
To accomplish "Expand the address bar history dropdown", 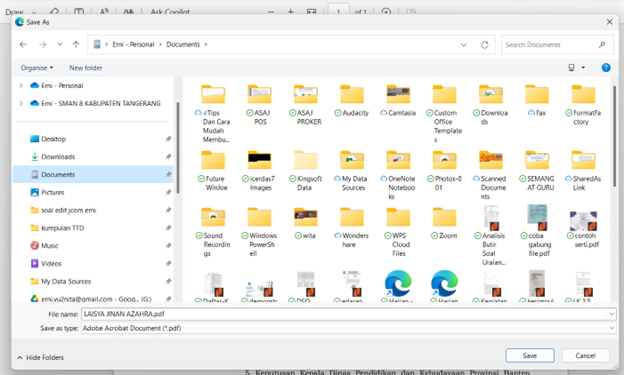I will [x=464, y=45].
